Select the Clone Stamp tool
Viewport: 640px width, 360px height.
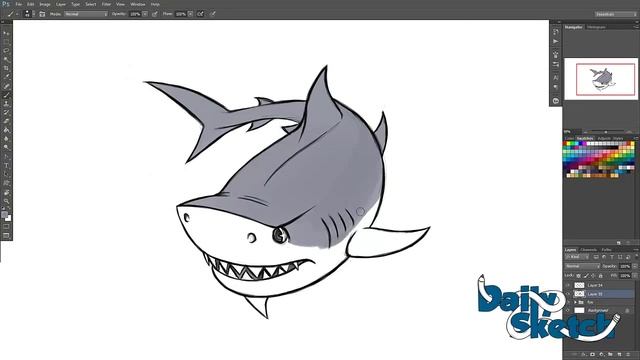pyautogui.click(x=6, y=104)
